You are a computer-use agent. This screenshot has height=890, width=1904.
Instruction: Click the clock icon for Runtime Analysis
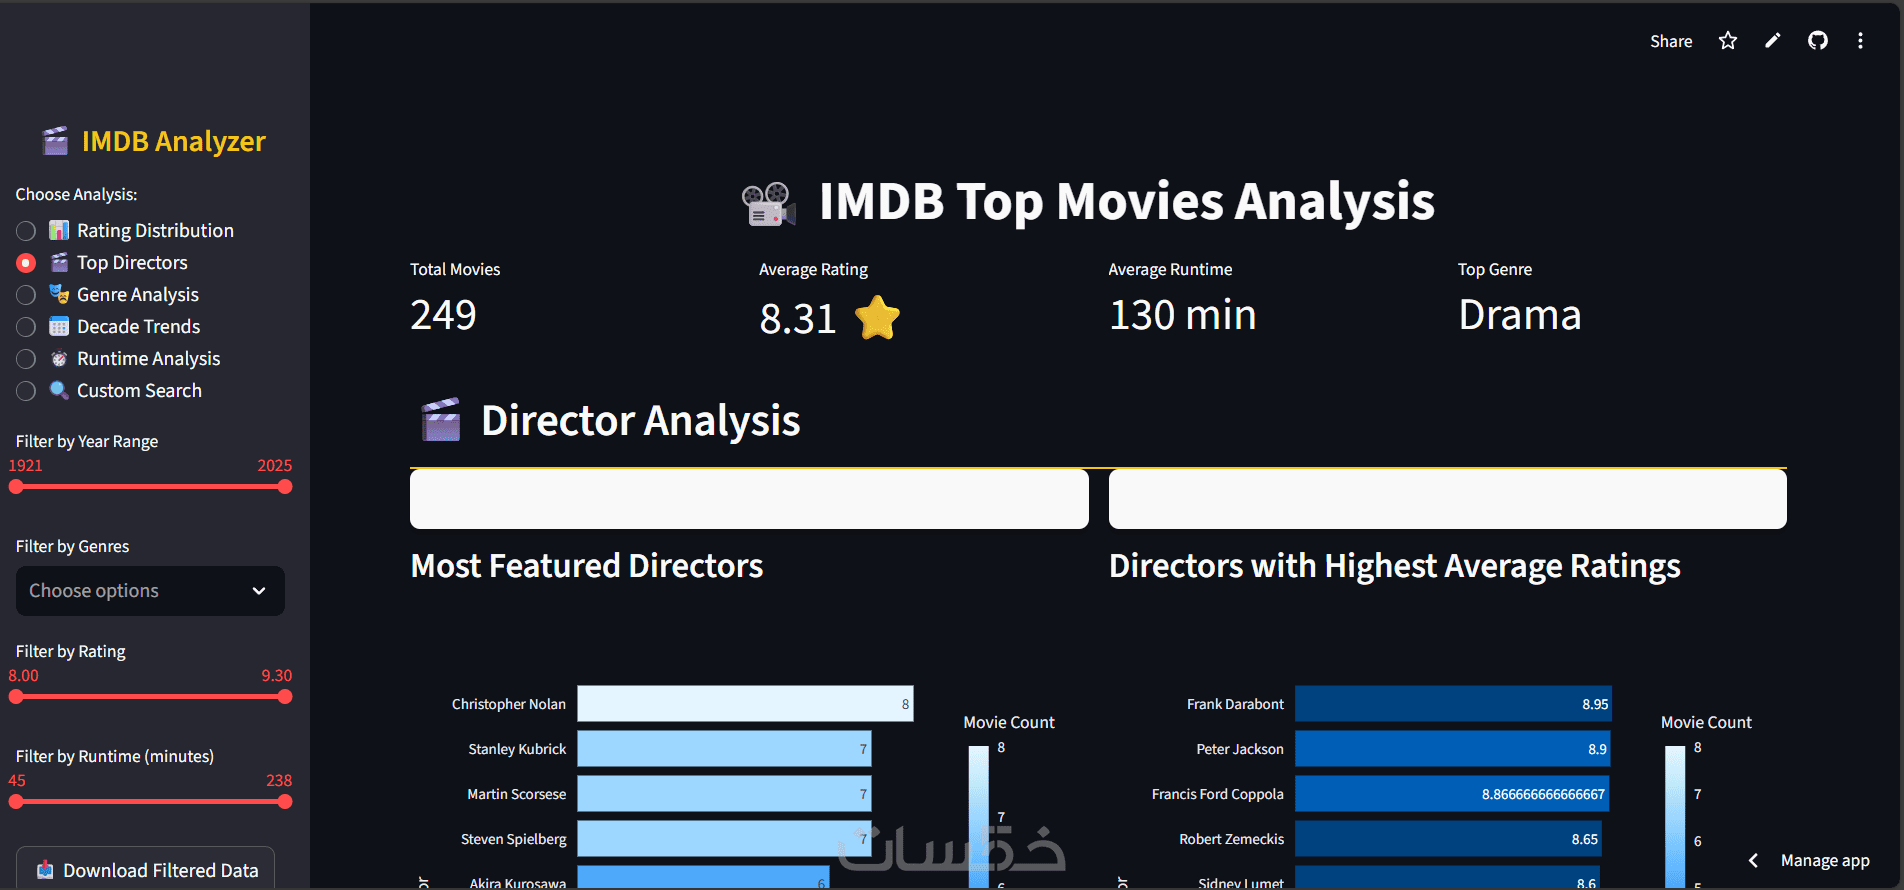click(x=59, y=358)
